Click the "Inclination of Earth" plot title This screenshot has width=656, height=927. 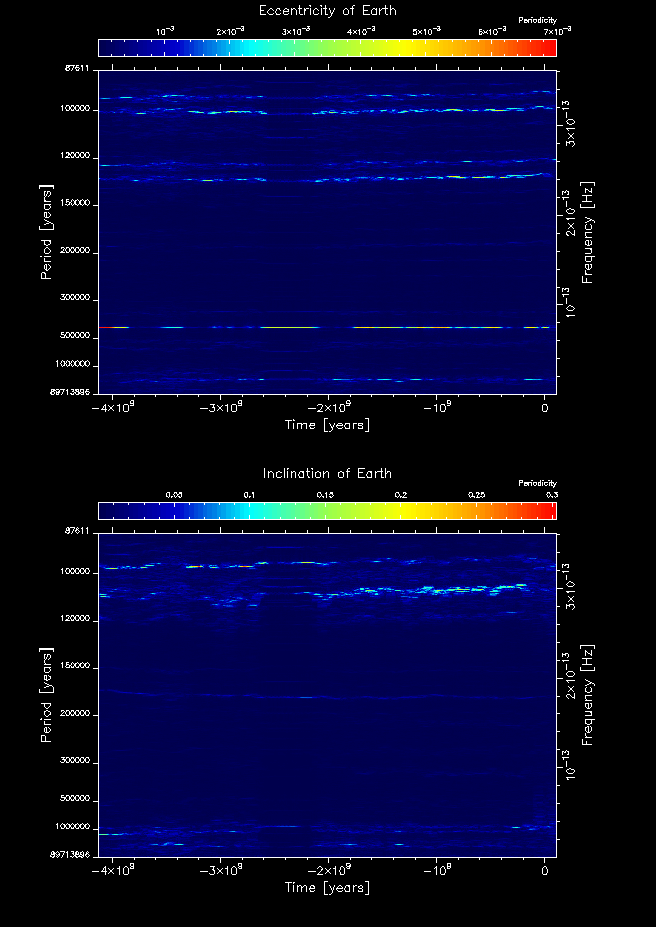tap(327, 473)
